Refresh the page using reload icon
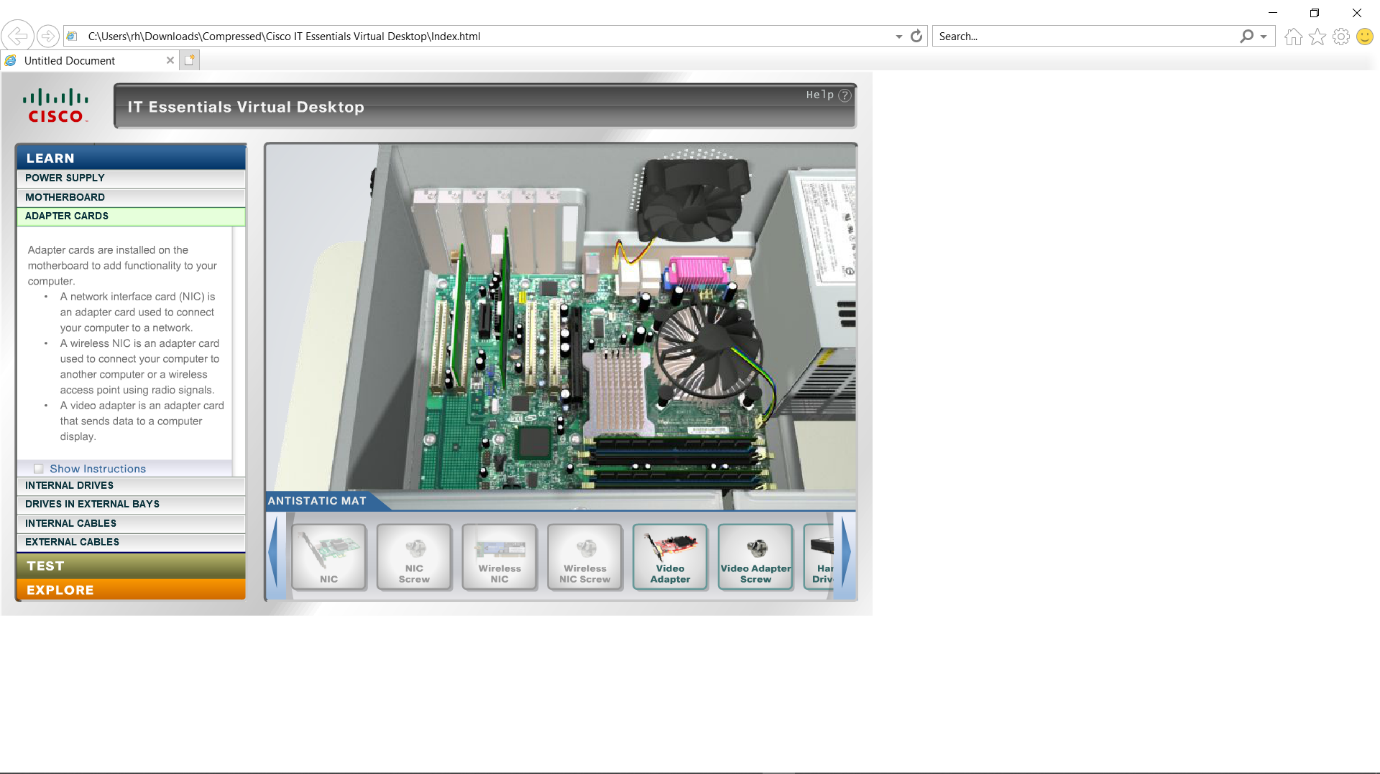Image resolution: width=1380 pixels, height=774 pixels. pos(916,36)
